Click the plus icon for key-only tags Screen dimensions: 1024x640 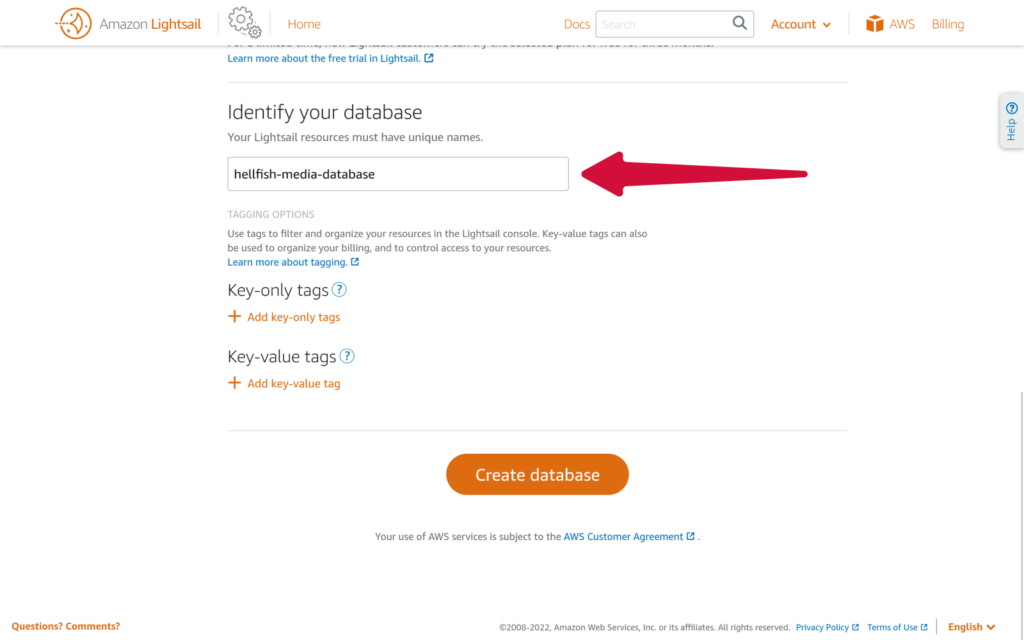[235, 317]
